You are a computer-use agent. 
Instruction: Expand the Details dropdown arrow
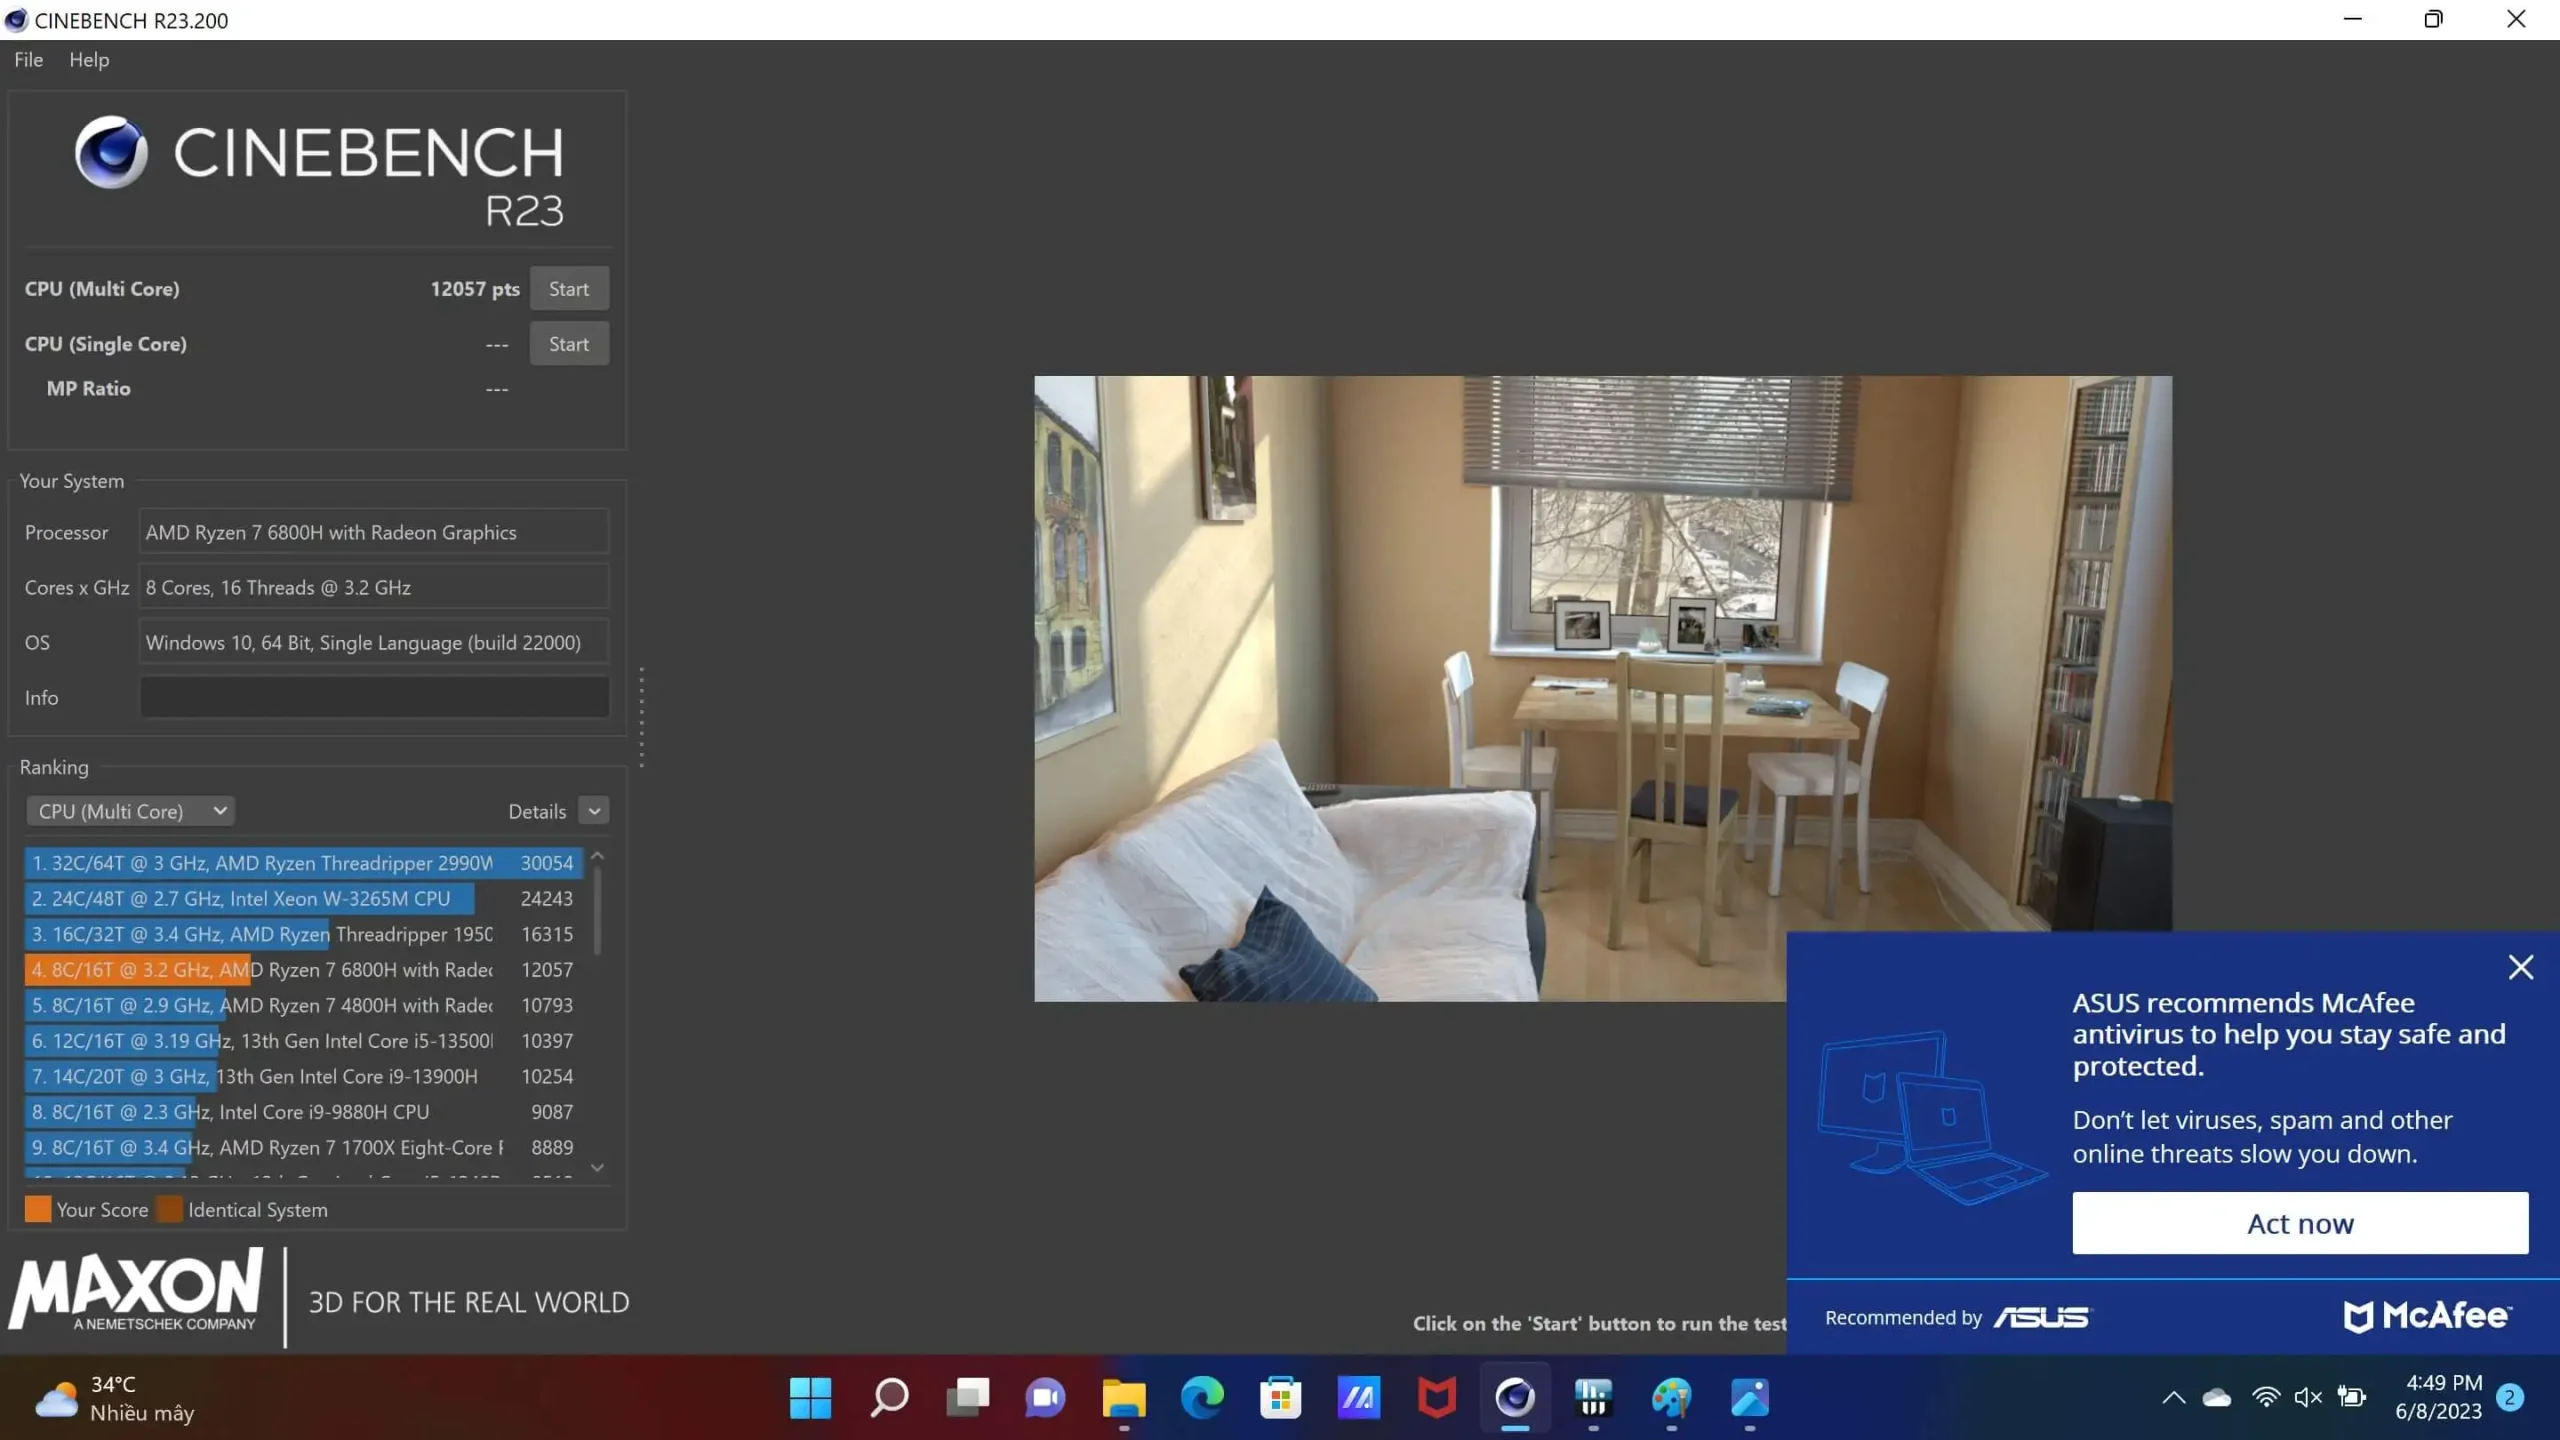(594, 811)
